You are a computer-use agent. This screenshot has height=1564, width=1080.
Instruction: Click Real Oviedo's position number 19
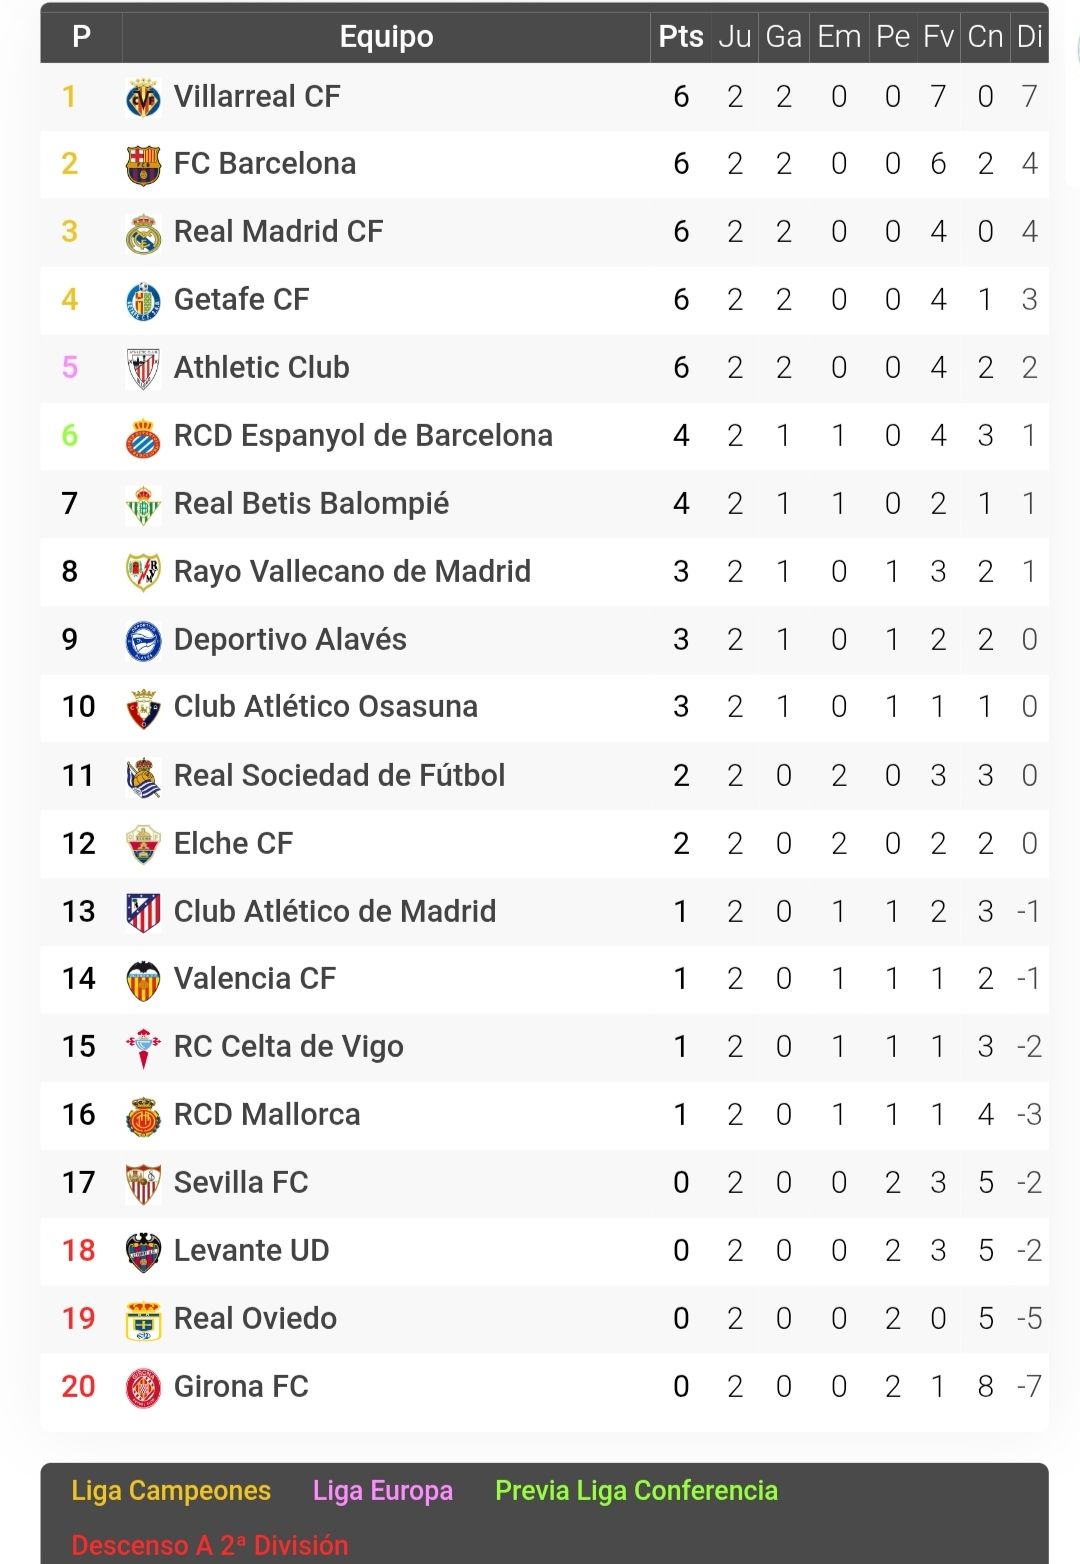click(x=78, y=1318)
